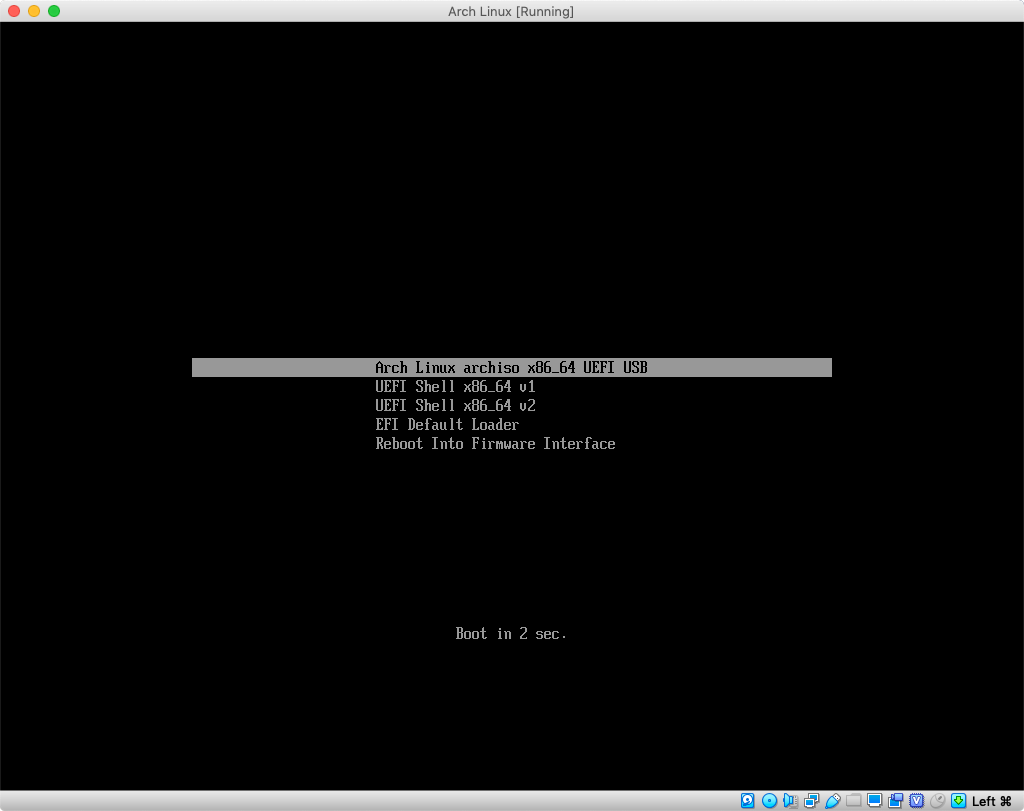Choose the EFI Default Loader entry
This screenshot has height=811, width=1024.
point(447,424)
